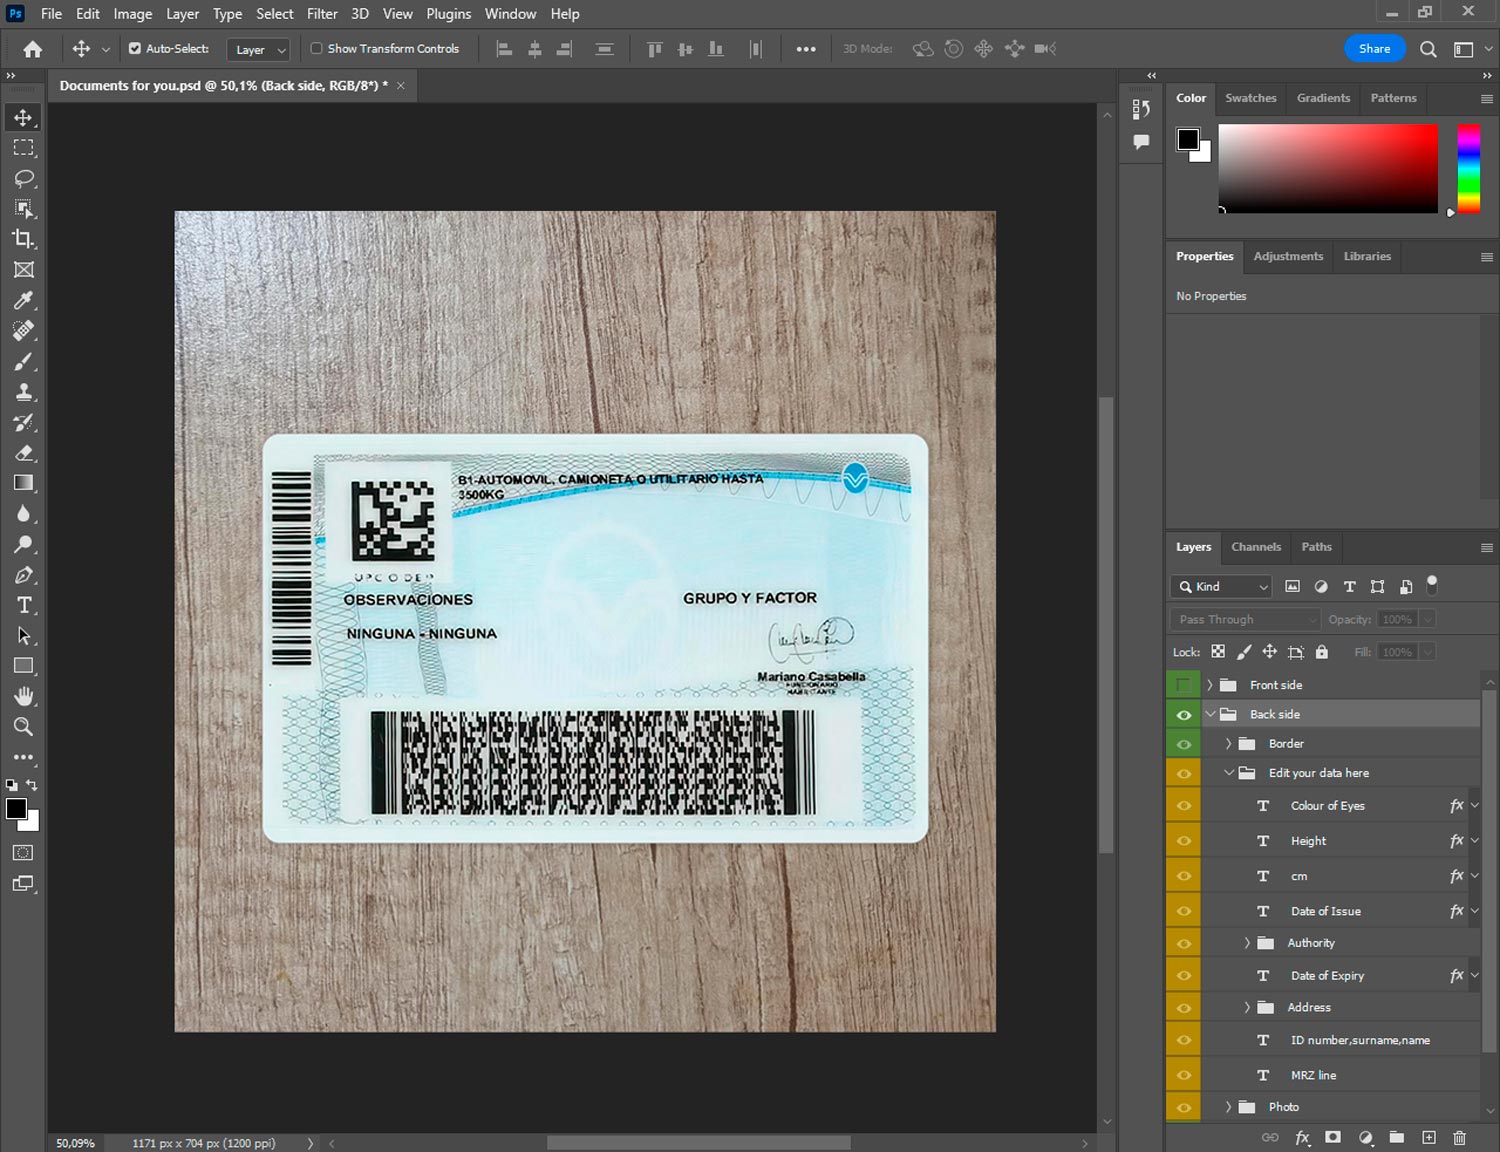Viewport: 1500px width, 1152px height.
Task: Select the Lasso tool
Action: [24, 178]
